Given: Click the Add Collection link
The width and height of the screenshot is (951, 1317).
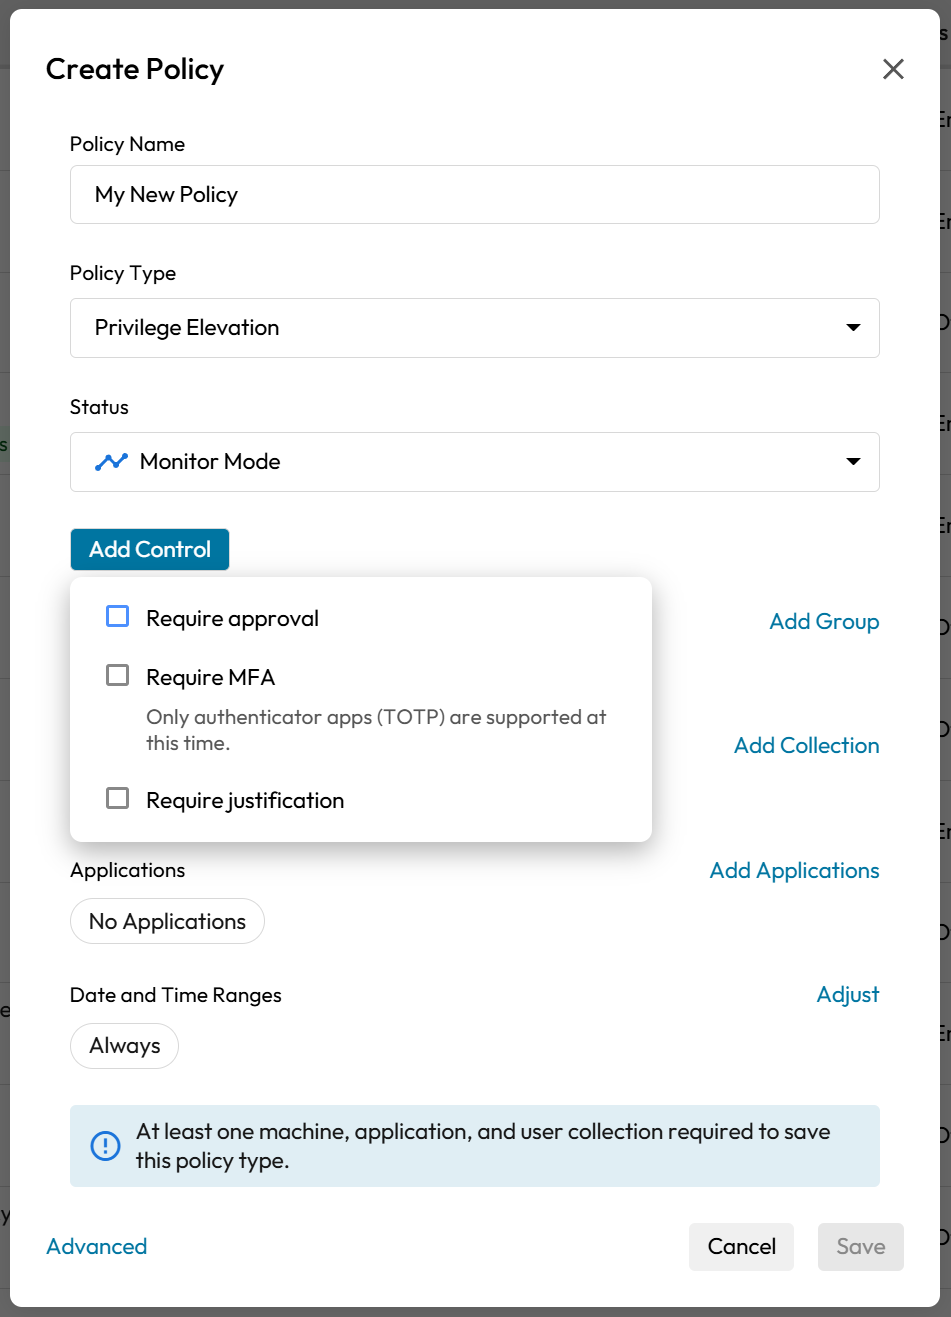Looking at the screenshot, I should pos(806,746).
